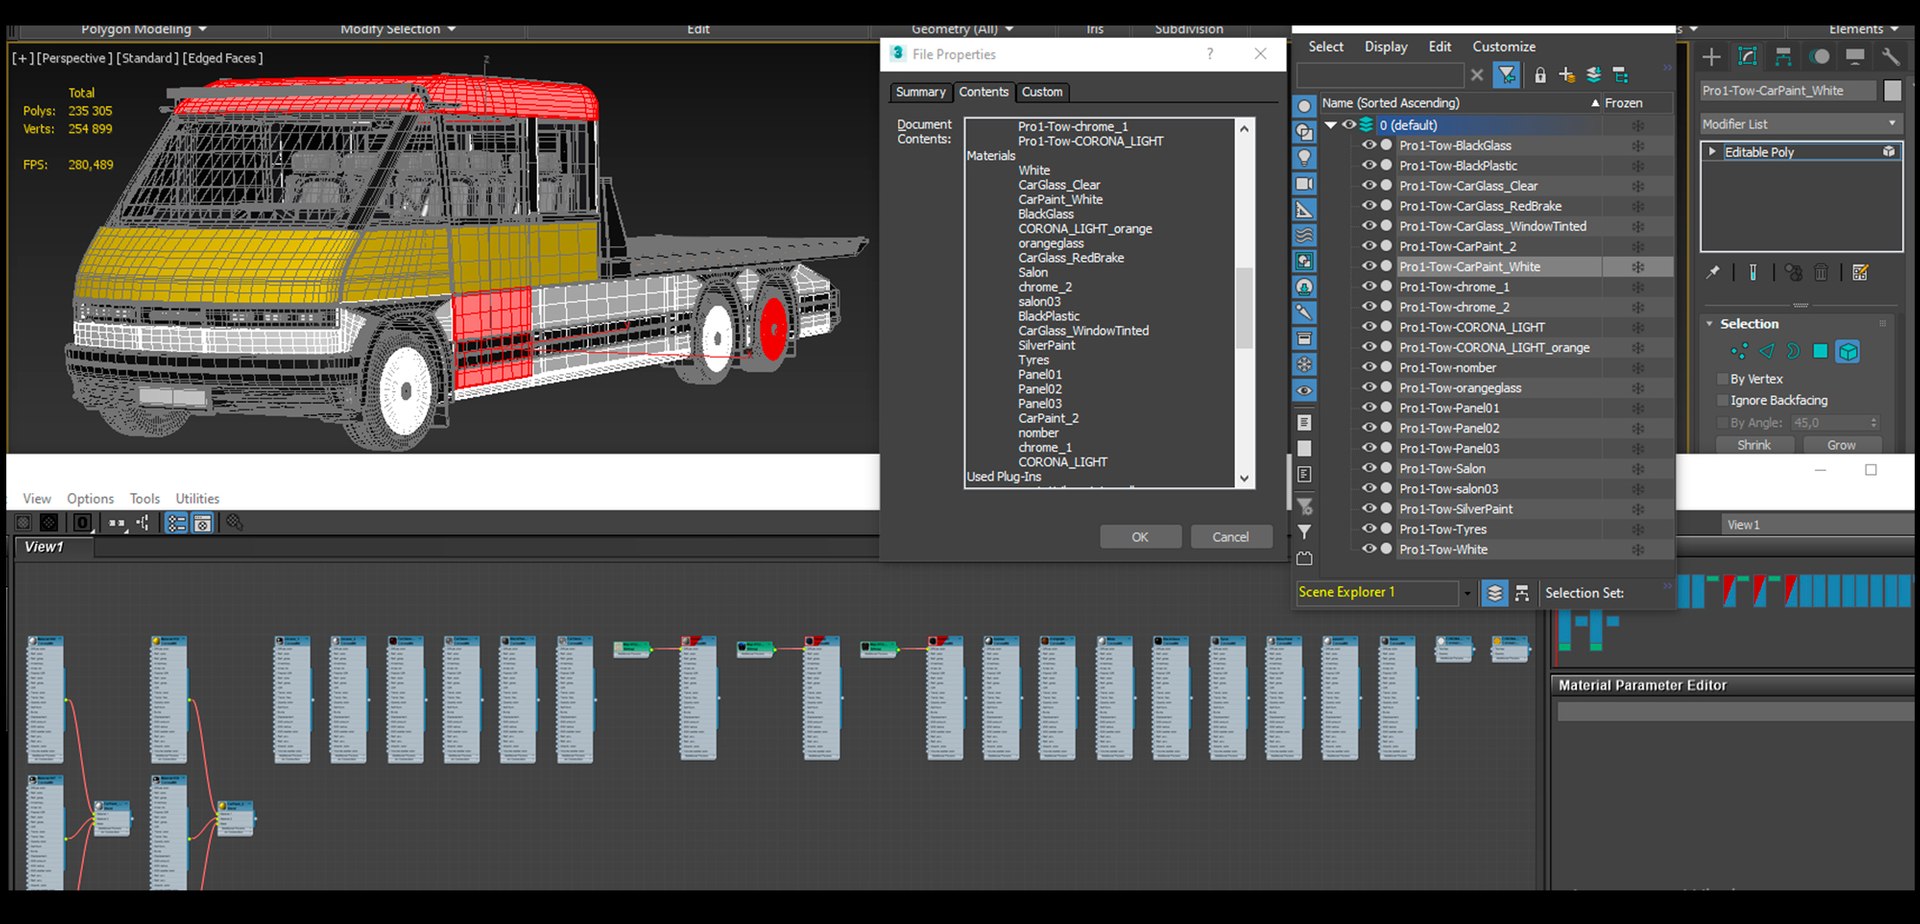Expand the Editable Poly stack entry
The height and width of the screenshot is (924, 1920).
pos(1712,152)
